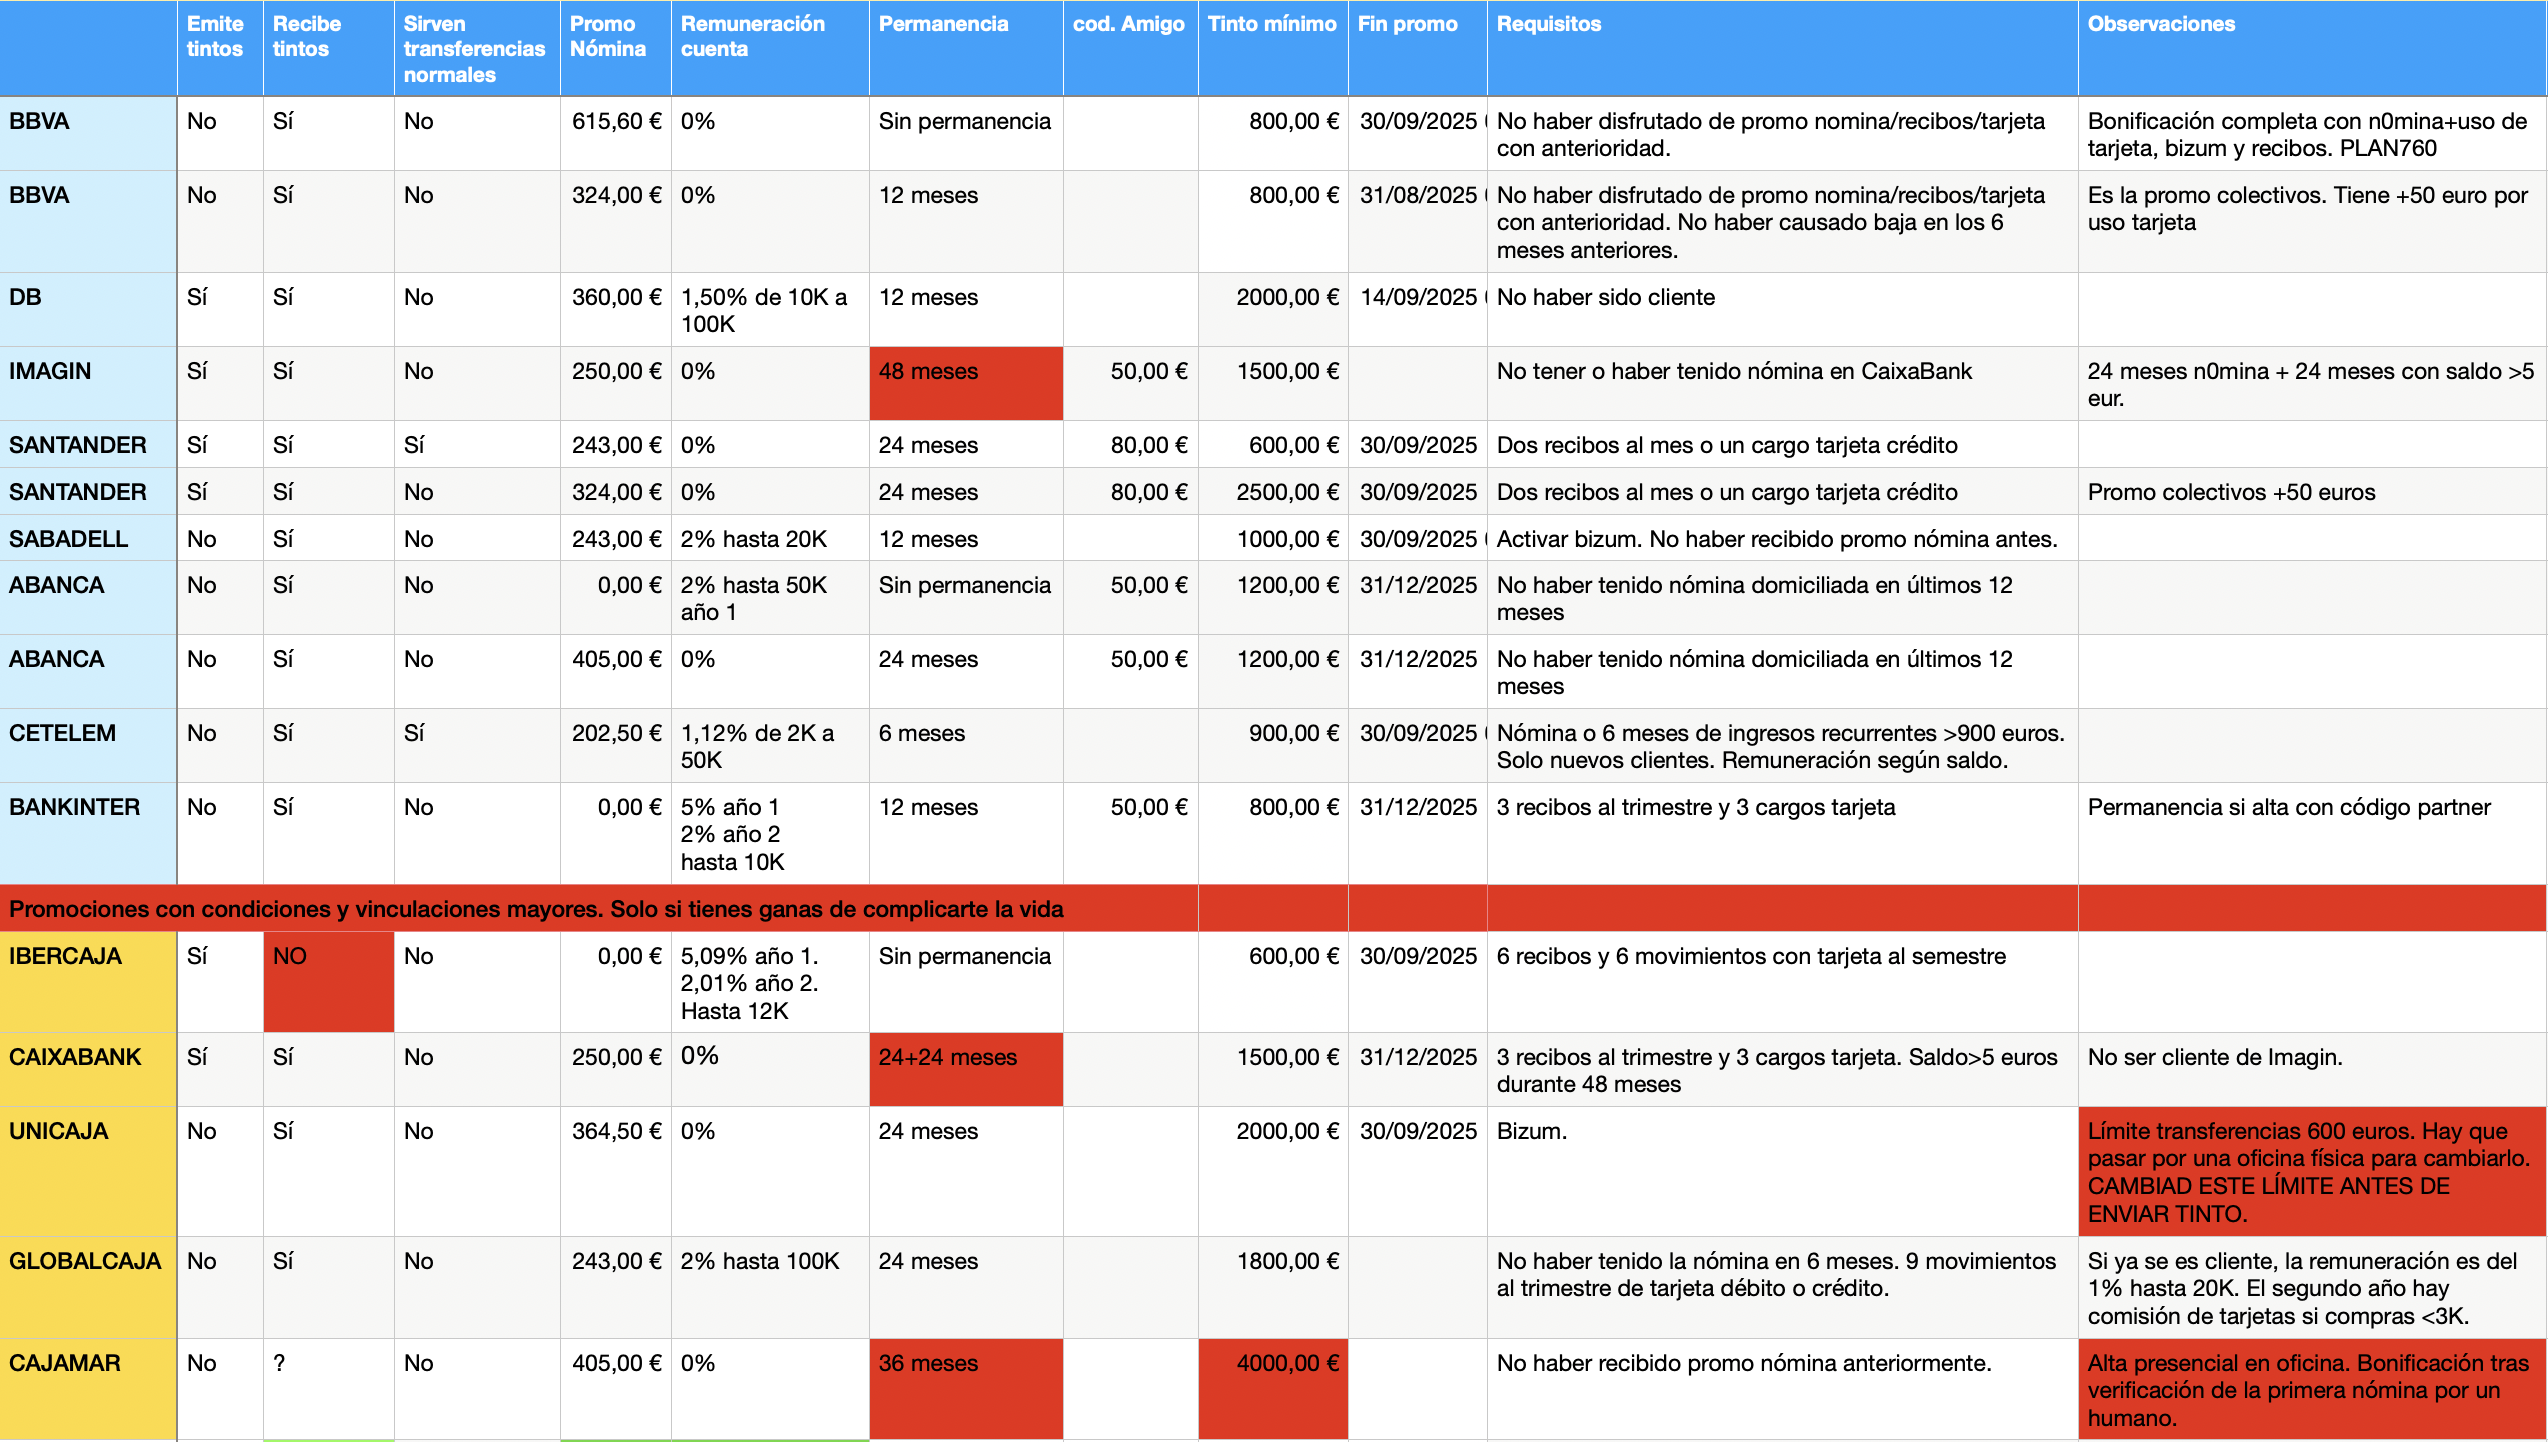Click the '2% hasta 100K' cell
Screen dimensions: 2548x1442
[x=770, y=1287]
